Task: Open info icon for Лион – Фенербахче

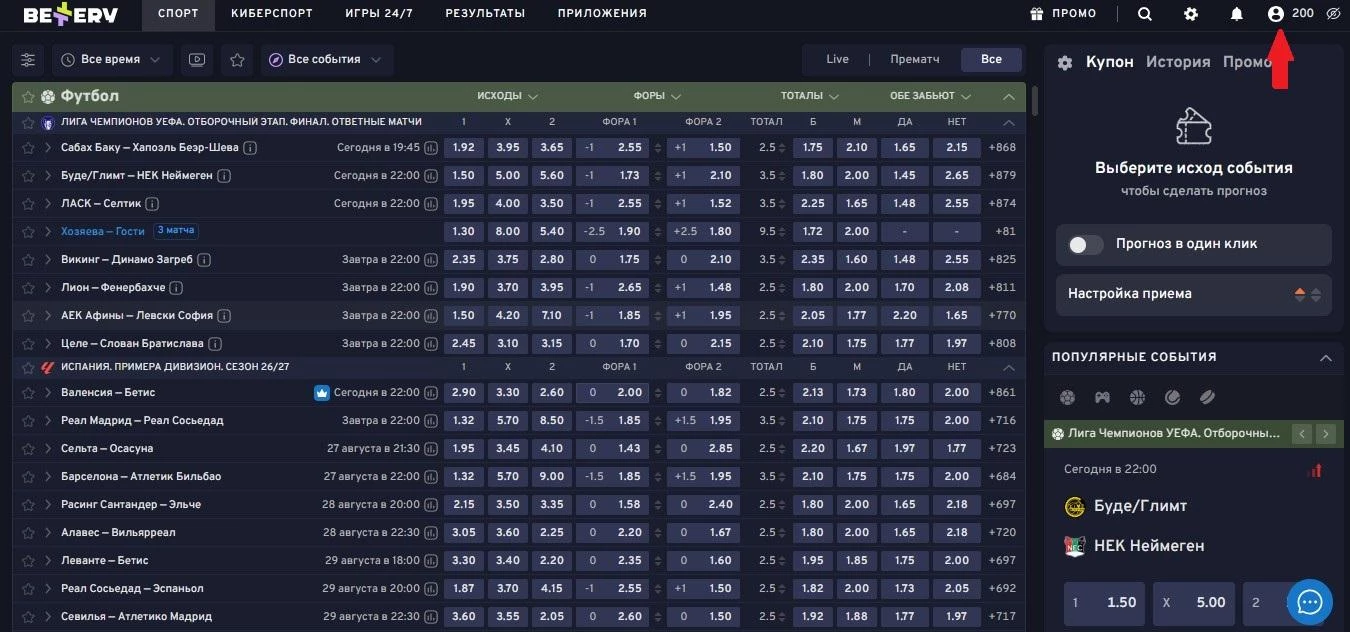Action: [x=176, y=288]
